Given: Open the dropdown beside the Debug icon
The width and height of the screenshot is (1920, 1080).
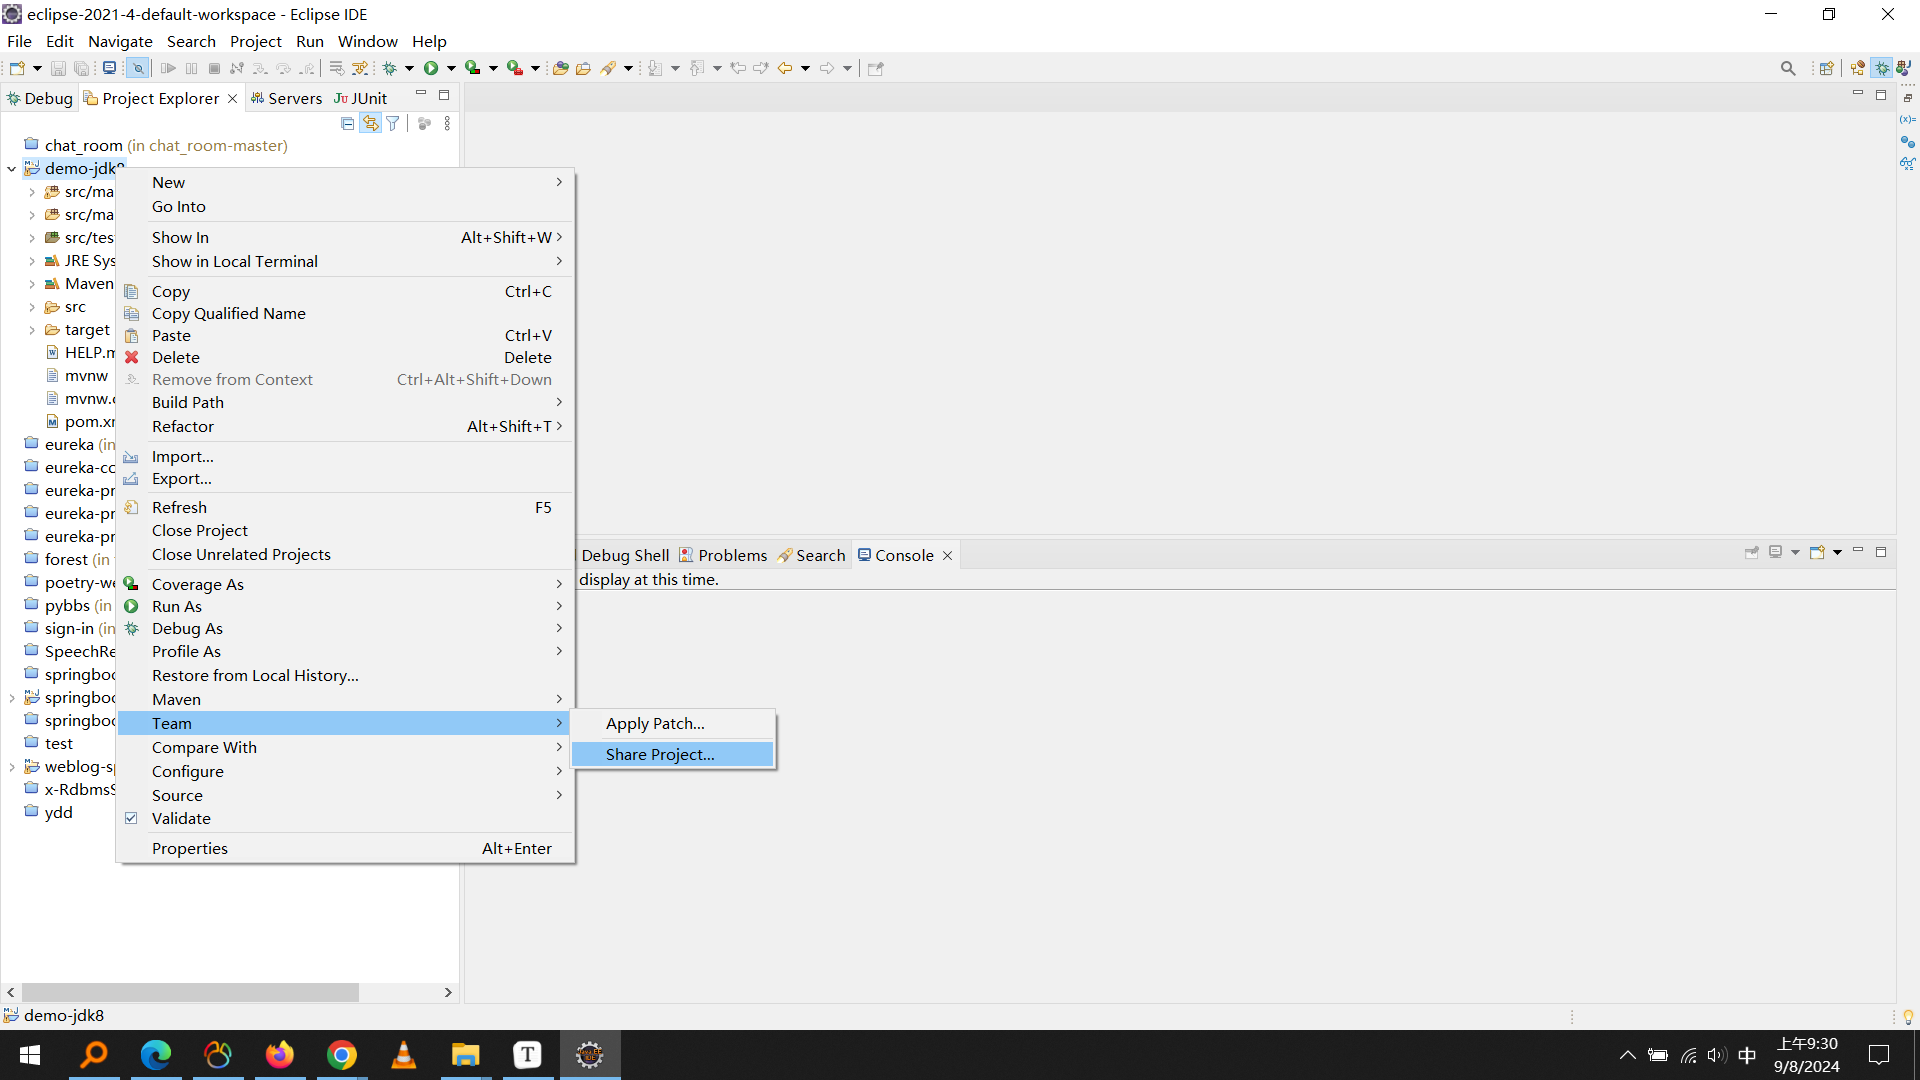Looking at the screenshot, I should click(x=409, y=68).
